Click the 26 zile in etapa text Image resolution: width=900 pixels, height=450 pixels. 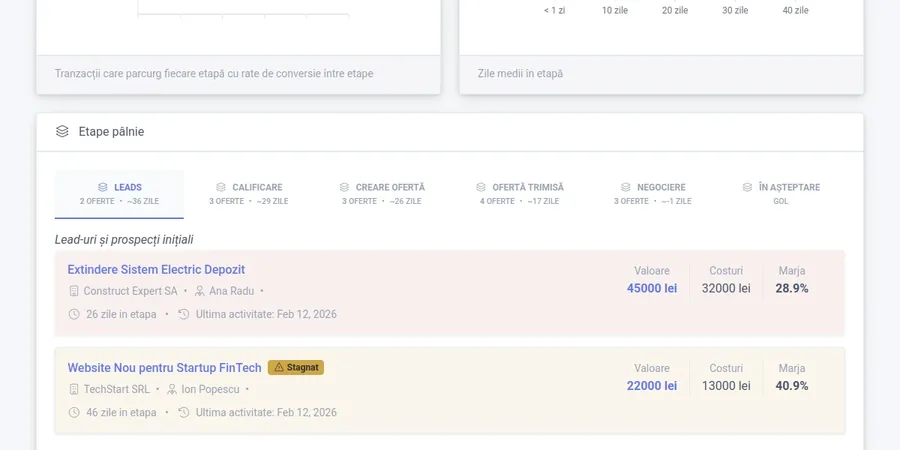(121, 314)
